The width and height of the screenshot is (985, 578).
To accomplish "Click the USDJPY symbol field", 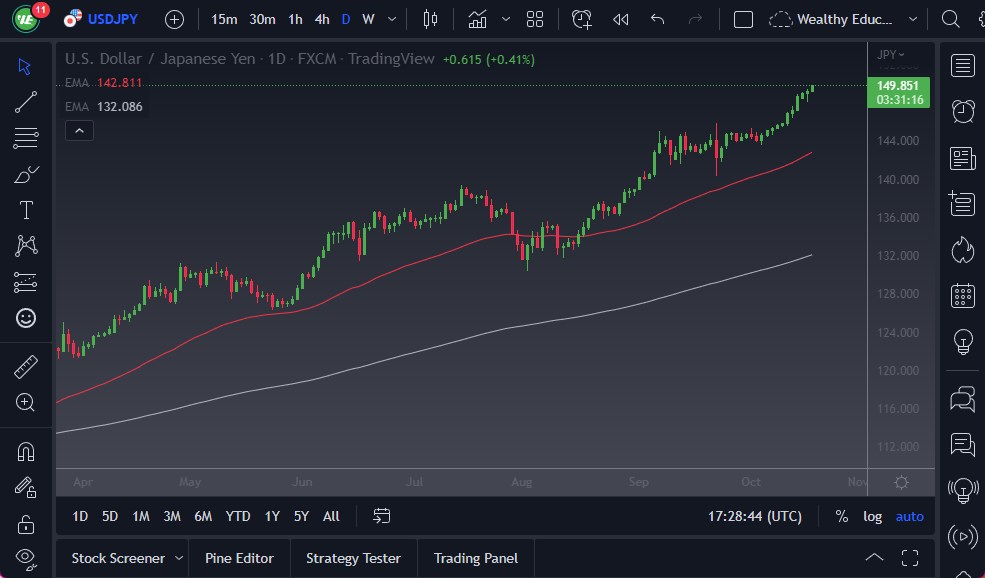I will pos(115,19).
